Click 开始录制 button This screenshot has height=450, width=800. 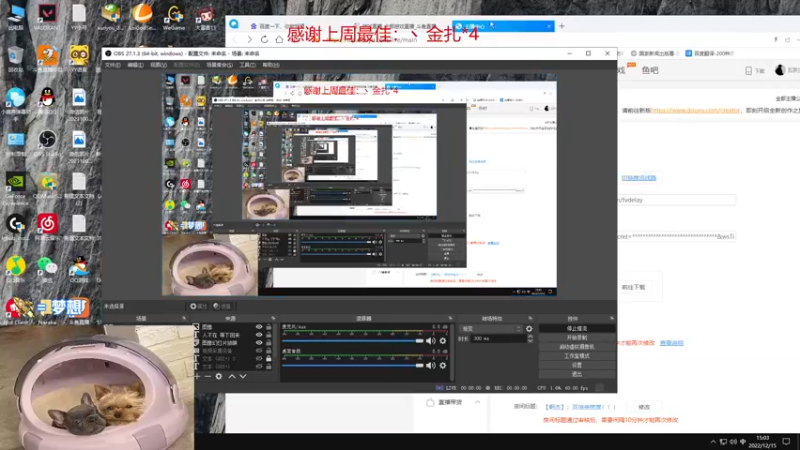pyautogui.click(x=577, y=338)
